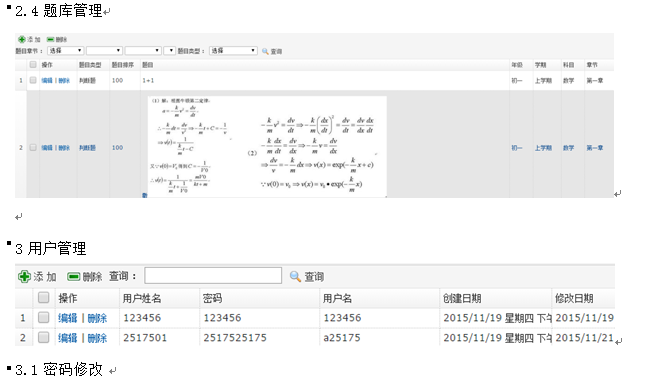This screenshot has width=655, height=385.
Task: Click the 3.1 密码修改 heading
Action: 58,370
